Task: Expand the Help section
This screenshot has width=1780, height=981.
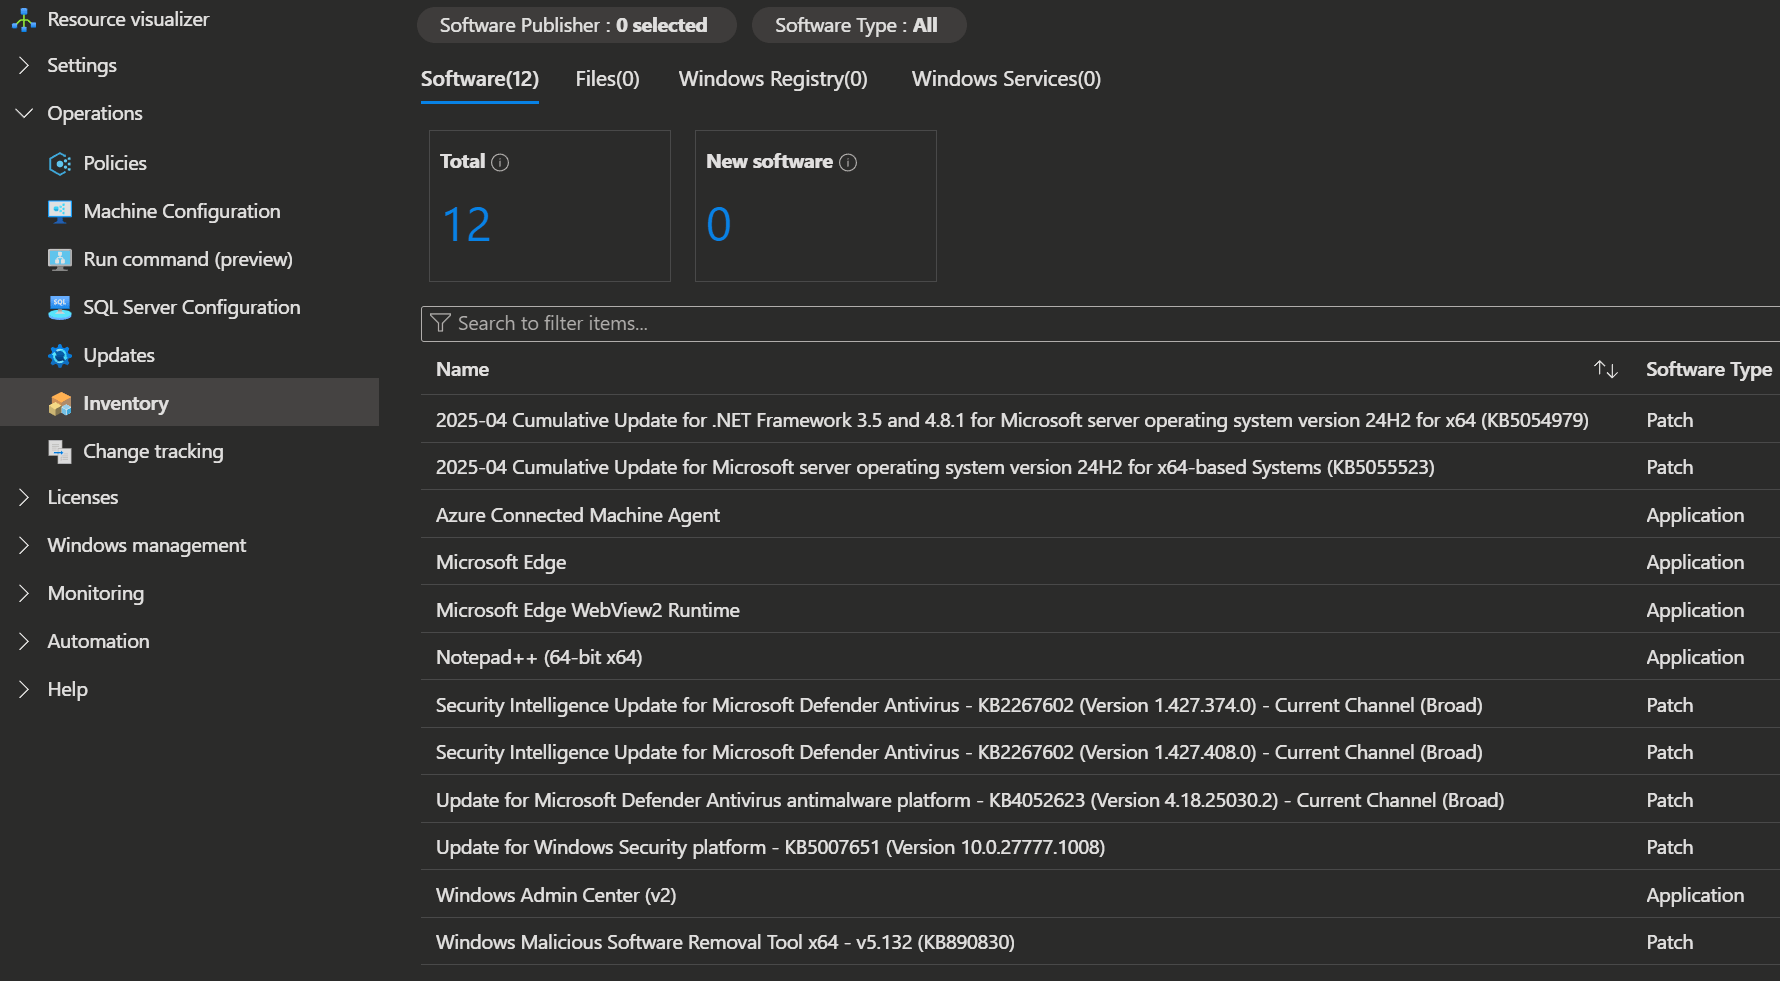Action: point(24,689)
